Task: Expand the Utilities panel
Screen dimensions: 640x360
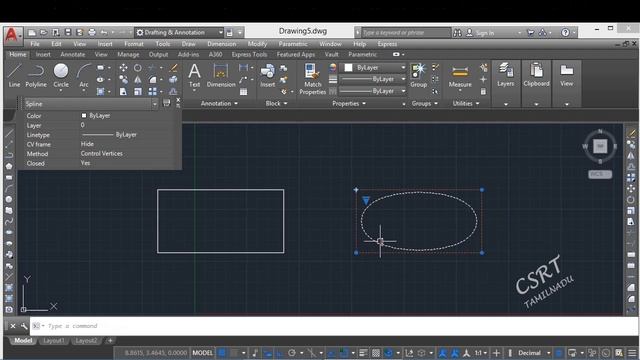Action: click(x=466, y=104)
